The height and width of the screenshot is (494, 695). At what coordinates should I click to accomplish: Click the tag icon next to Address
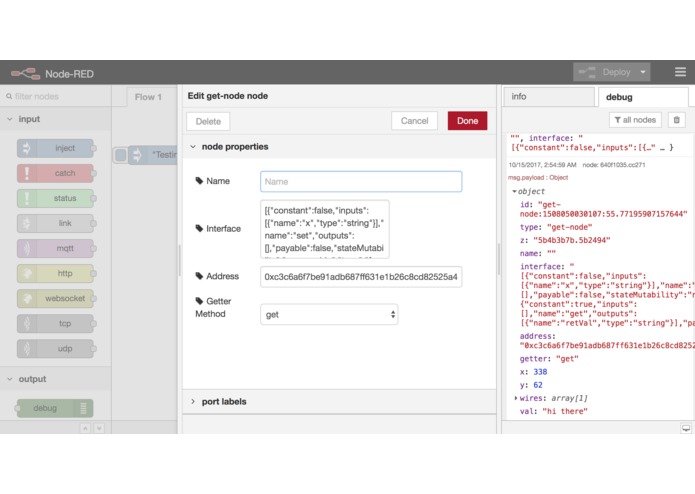(x=199, y=276)
